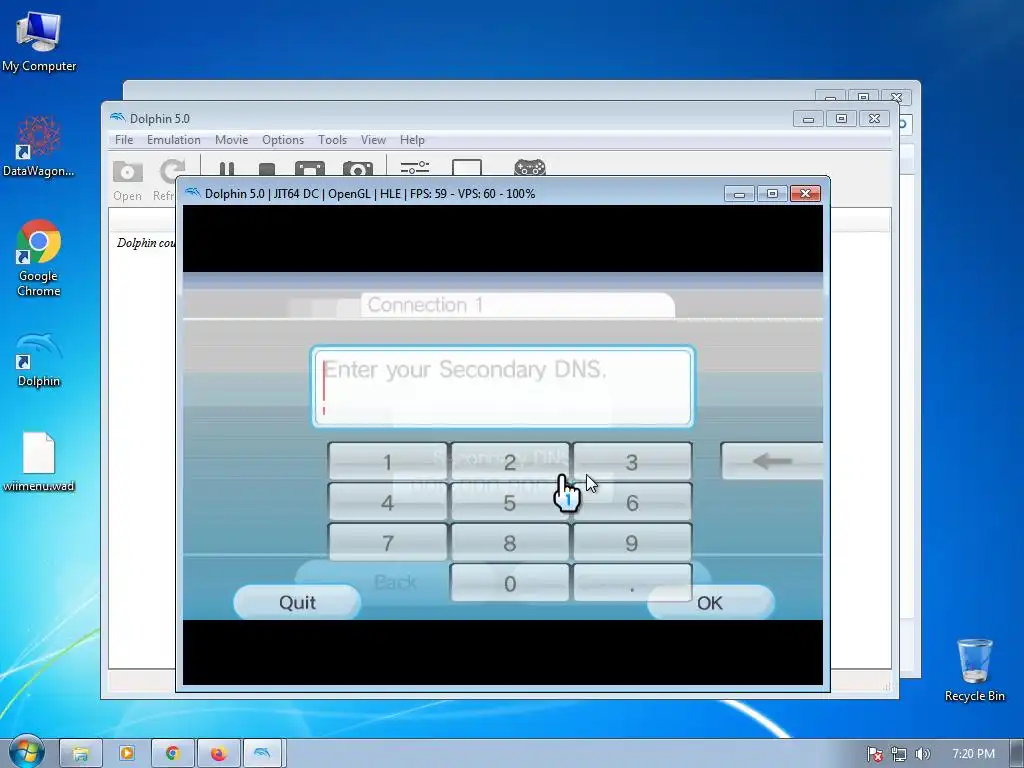Click the backspace arrow key on keypad
Screen dimensions: 1024x768
click(772, 461)
